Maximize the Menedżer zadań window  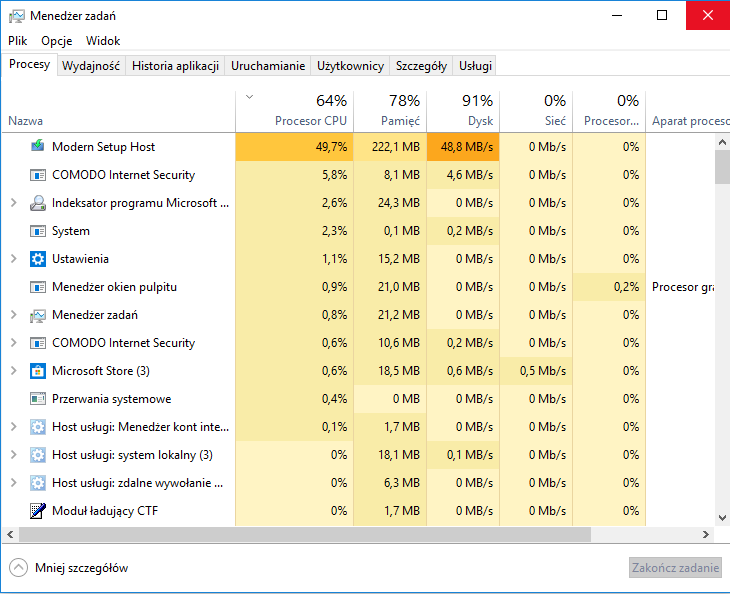click(x=662, y=15)
